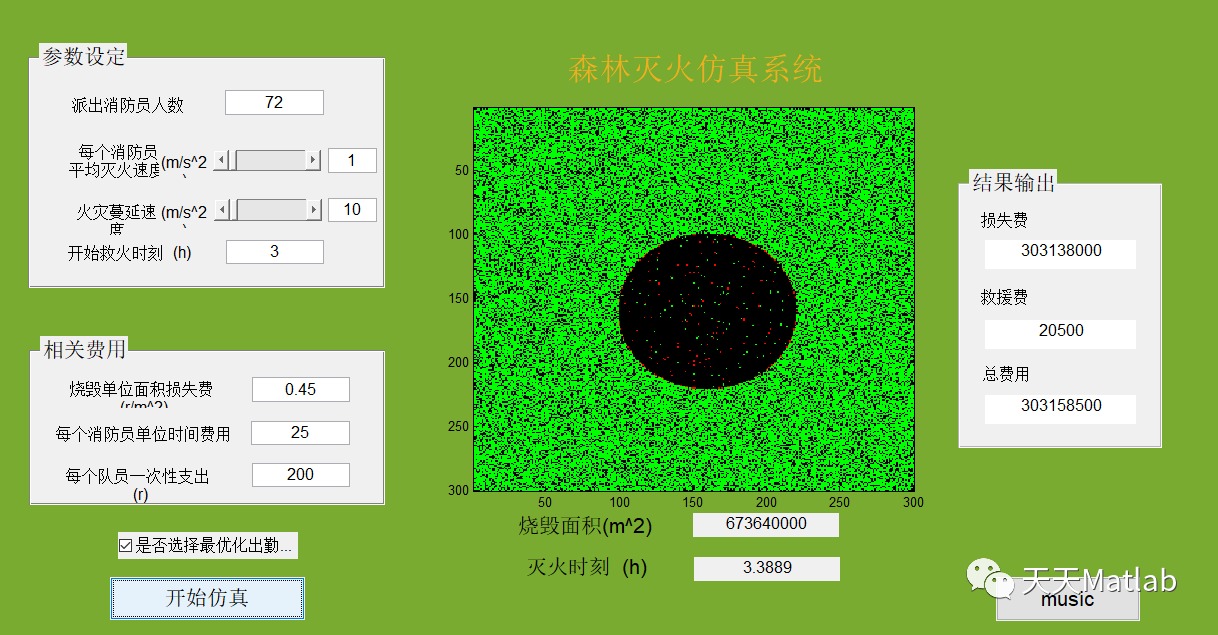Click left arrow of 火灾蔓延速度 slider
Viewport: 1218px width, 635px height.
pyautogui.click(x=221, y=209)
